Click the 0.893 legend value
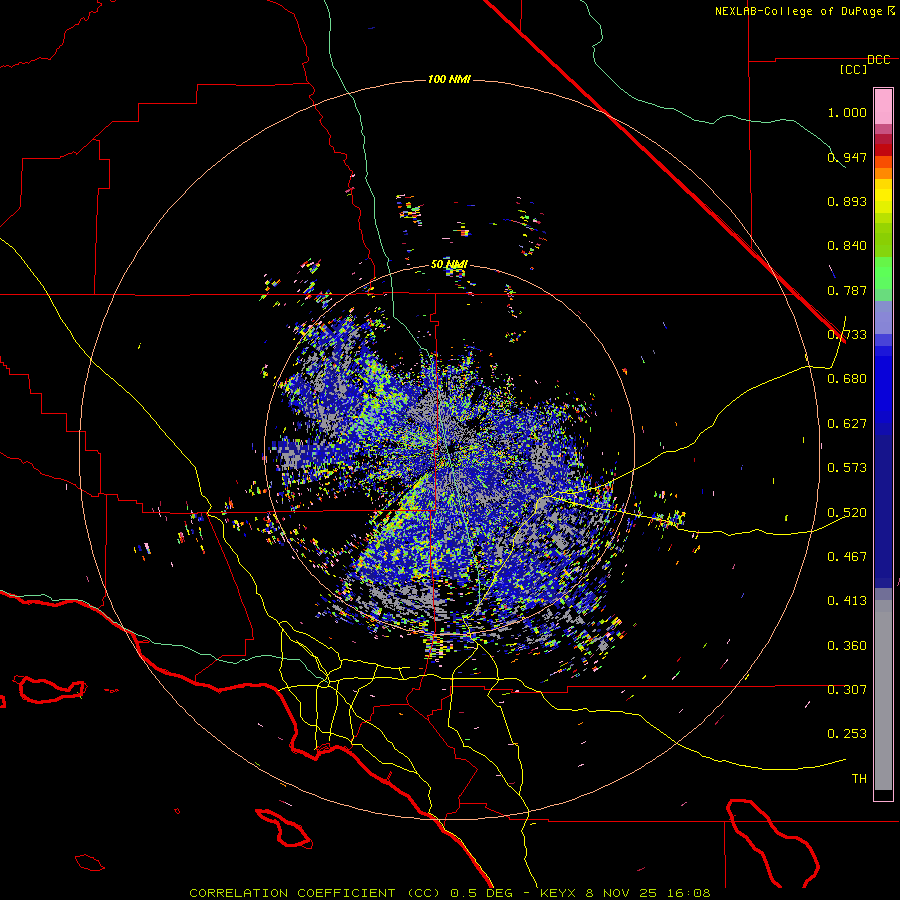The width and height of the screenshot is (900, 900). 847,201
